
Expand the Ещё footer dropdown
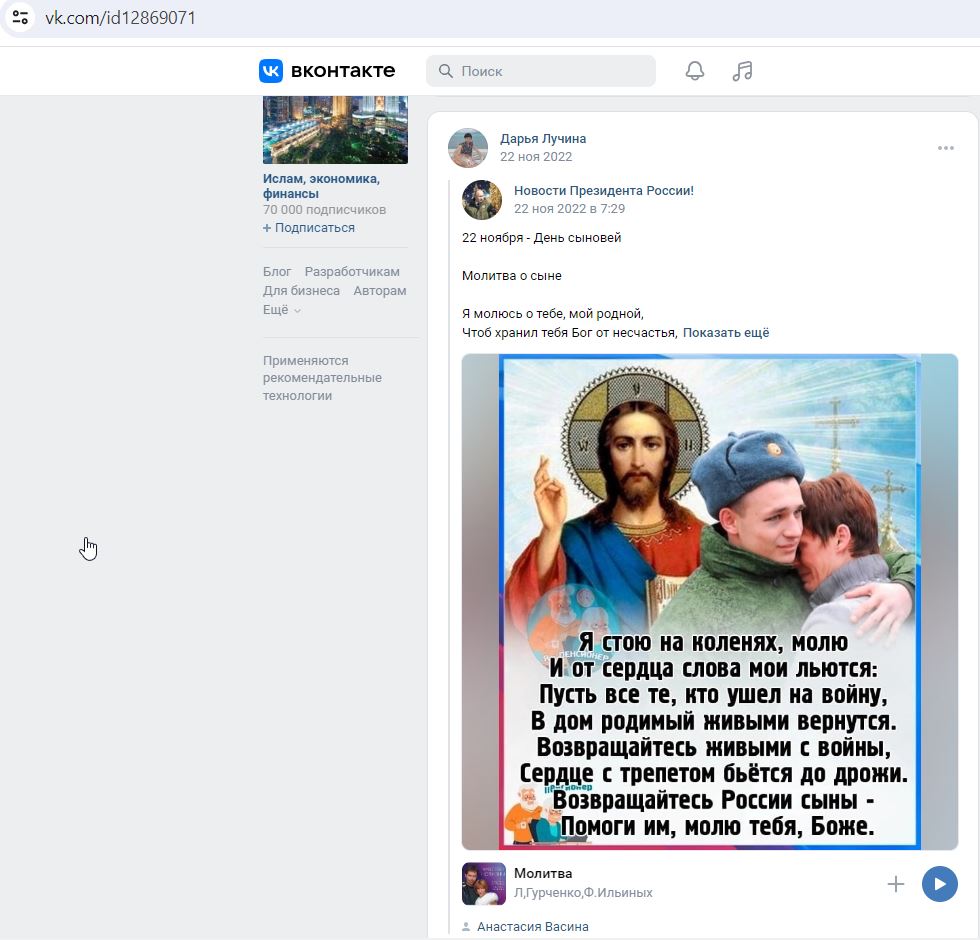coord(282,310)
